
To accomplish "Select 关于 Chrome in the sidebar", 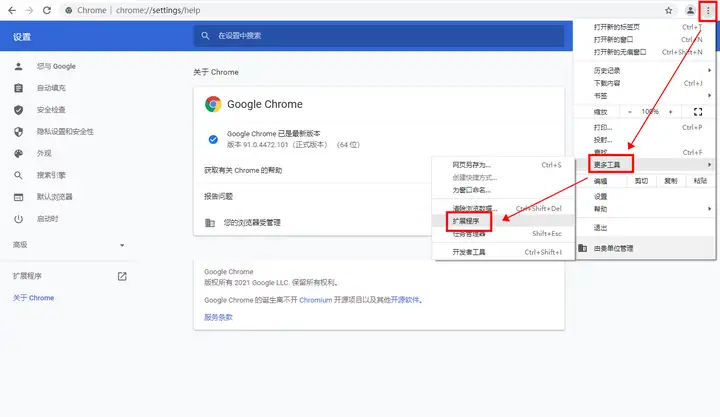I will coord(34,298).
